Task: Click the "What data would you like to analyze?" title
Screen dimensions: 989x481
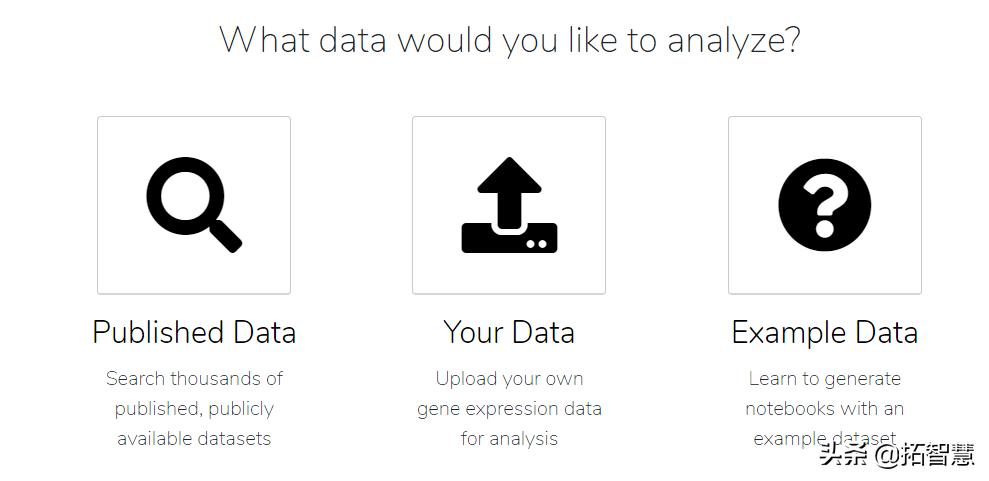Action: (x=509, y=40)
